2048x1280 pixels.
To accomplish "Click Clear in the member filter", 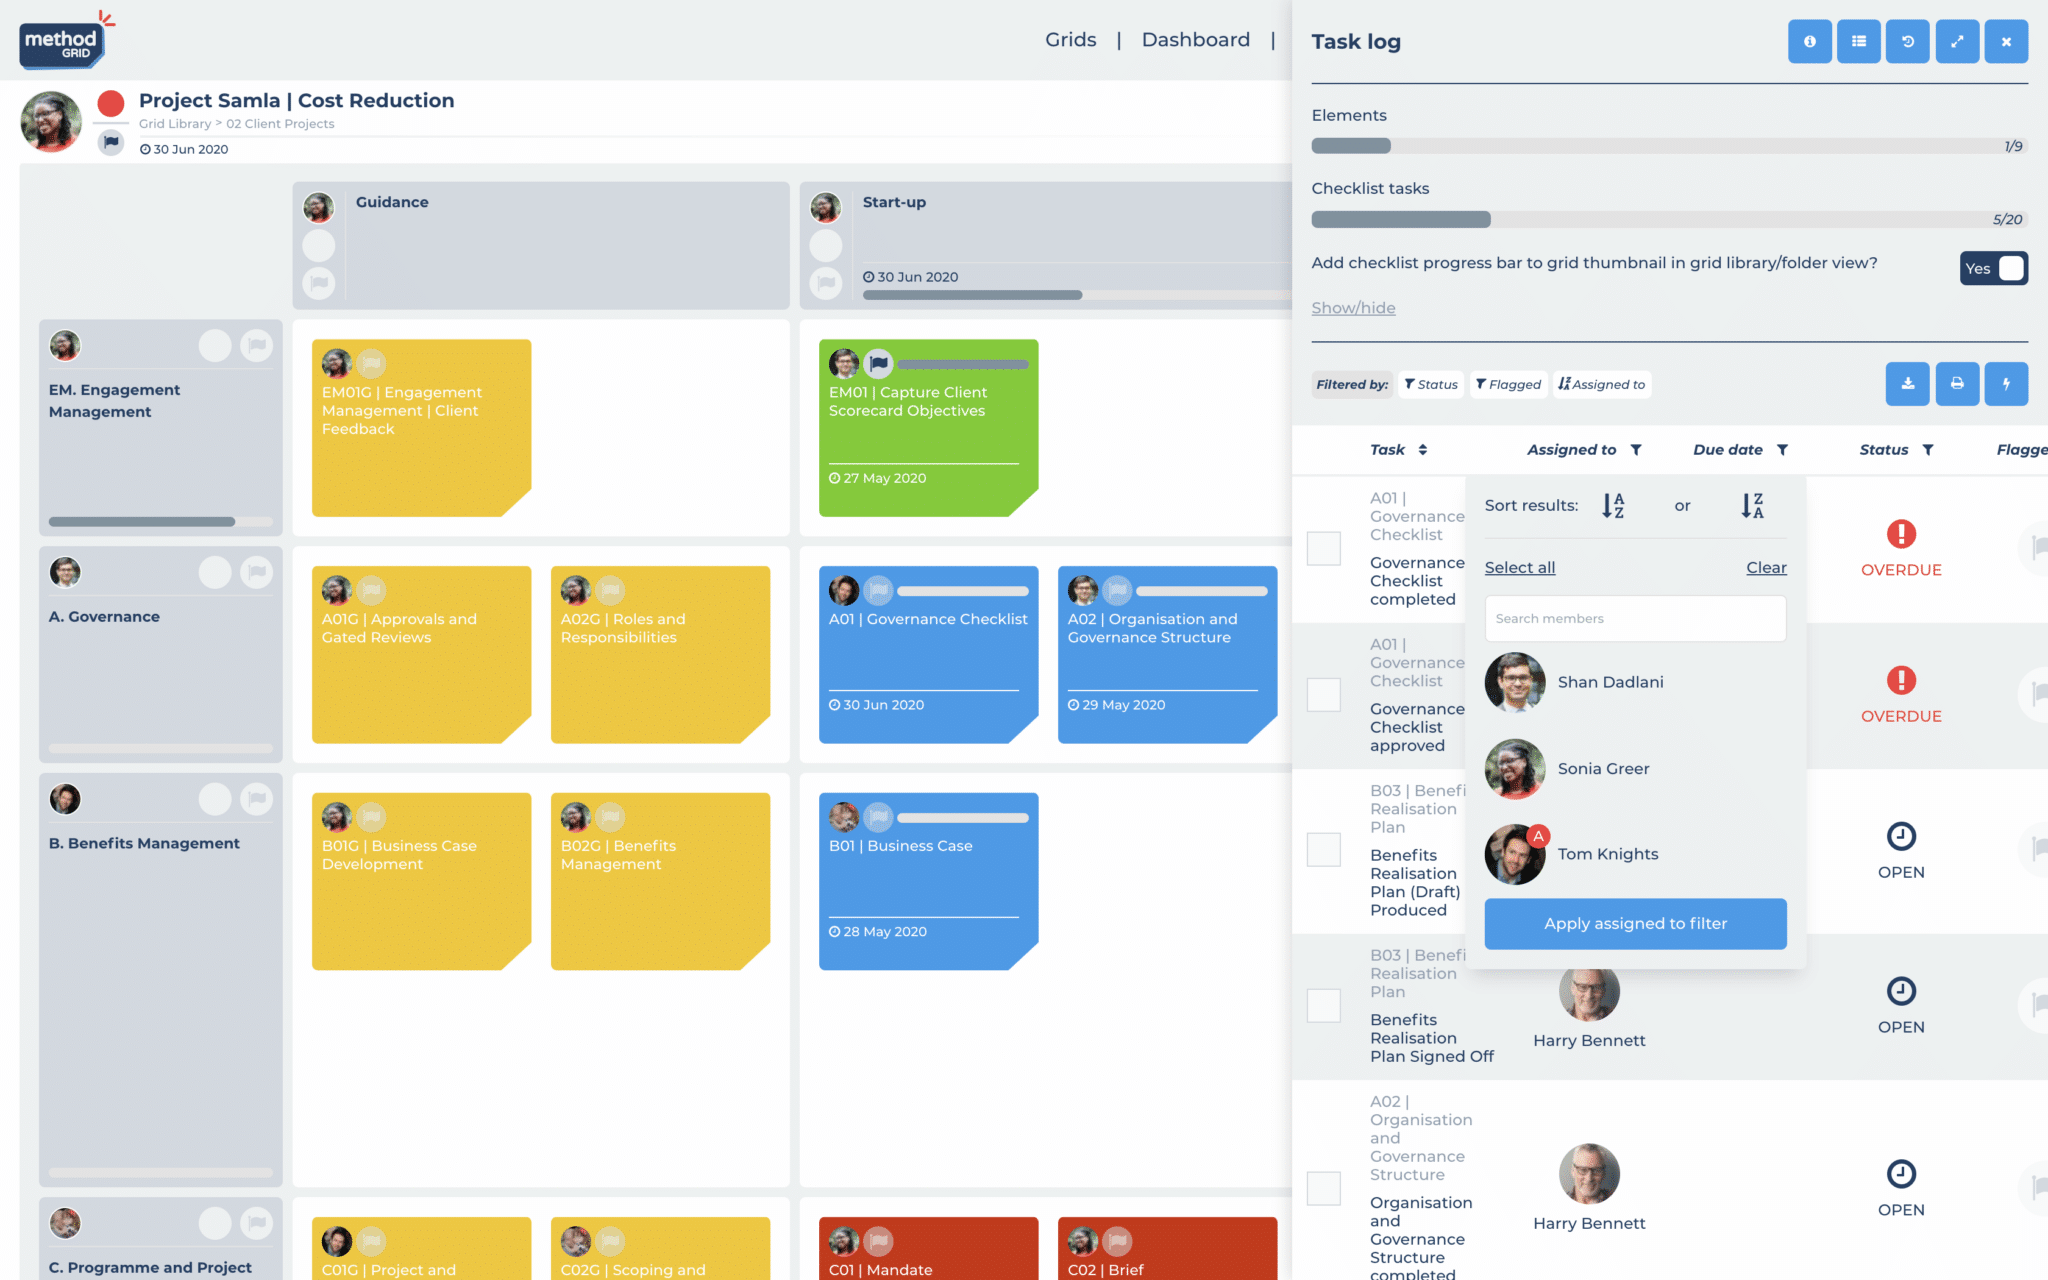I will (x=1766, y=568).
